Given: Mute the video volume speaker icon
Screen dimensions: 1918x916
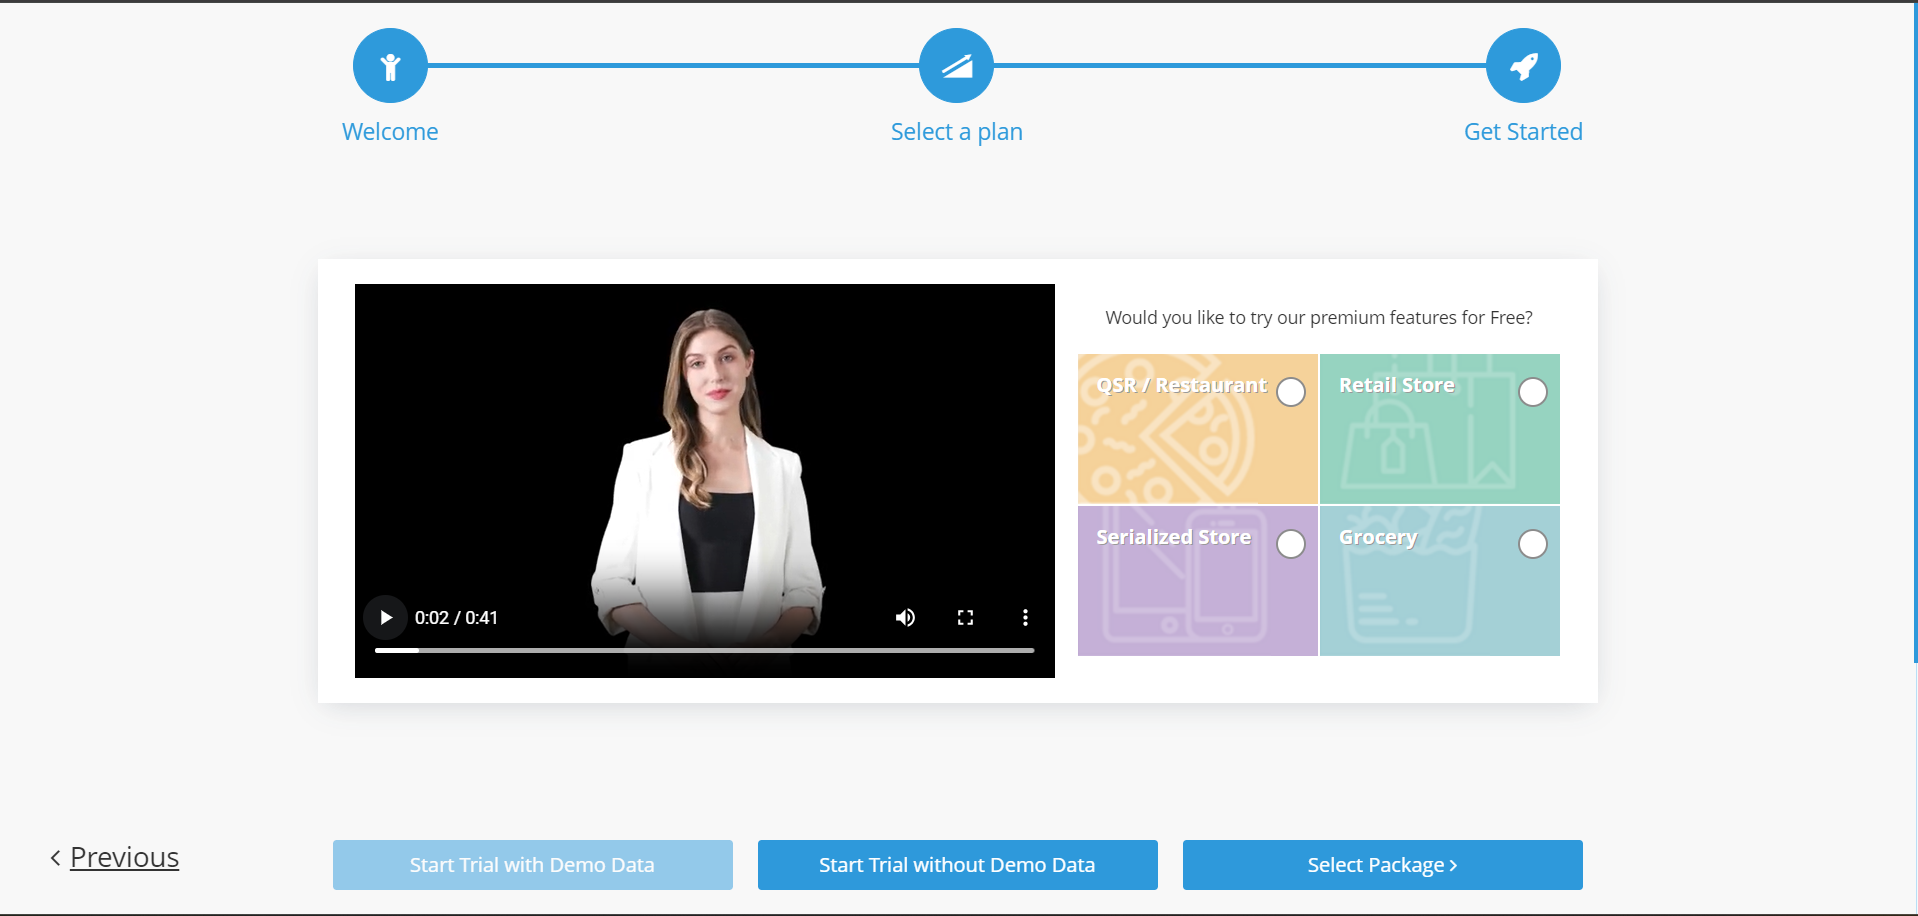Looking at the screenshot, I should pyautogui.click(x=905, y=617).
